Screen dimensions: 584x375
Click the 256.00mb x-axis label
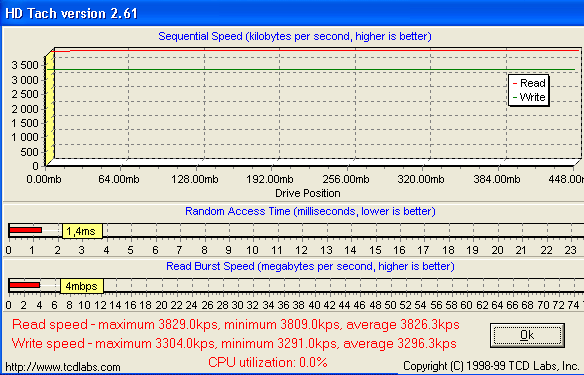tap(346, 179)
